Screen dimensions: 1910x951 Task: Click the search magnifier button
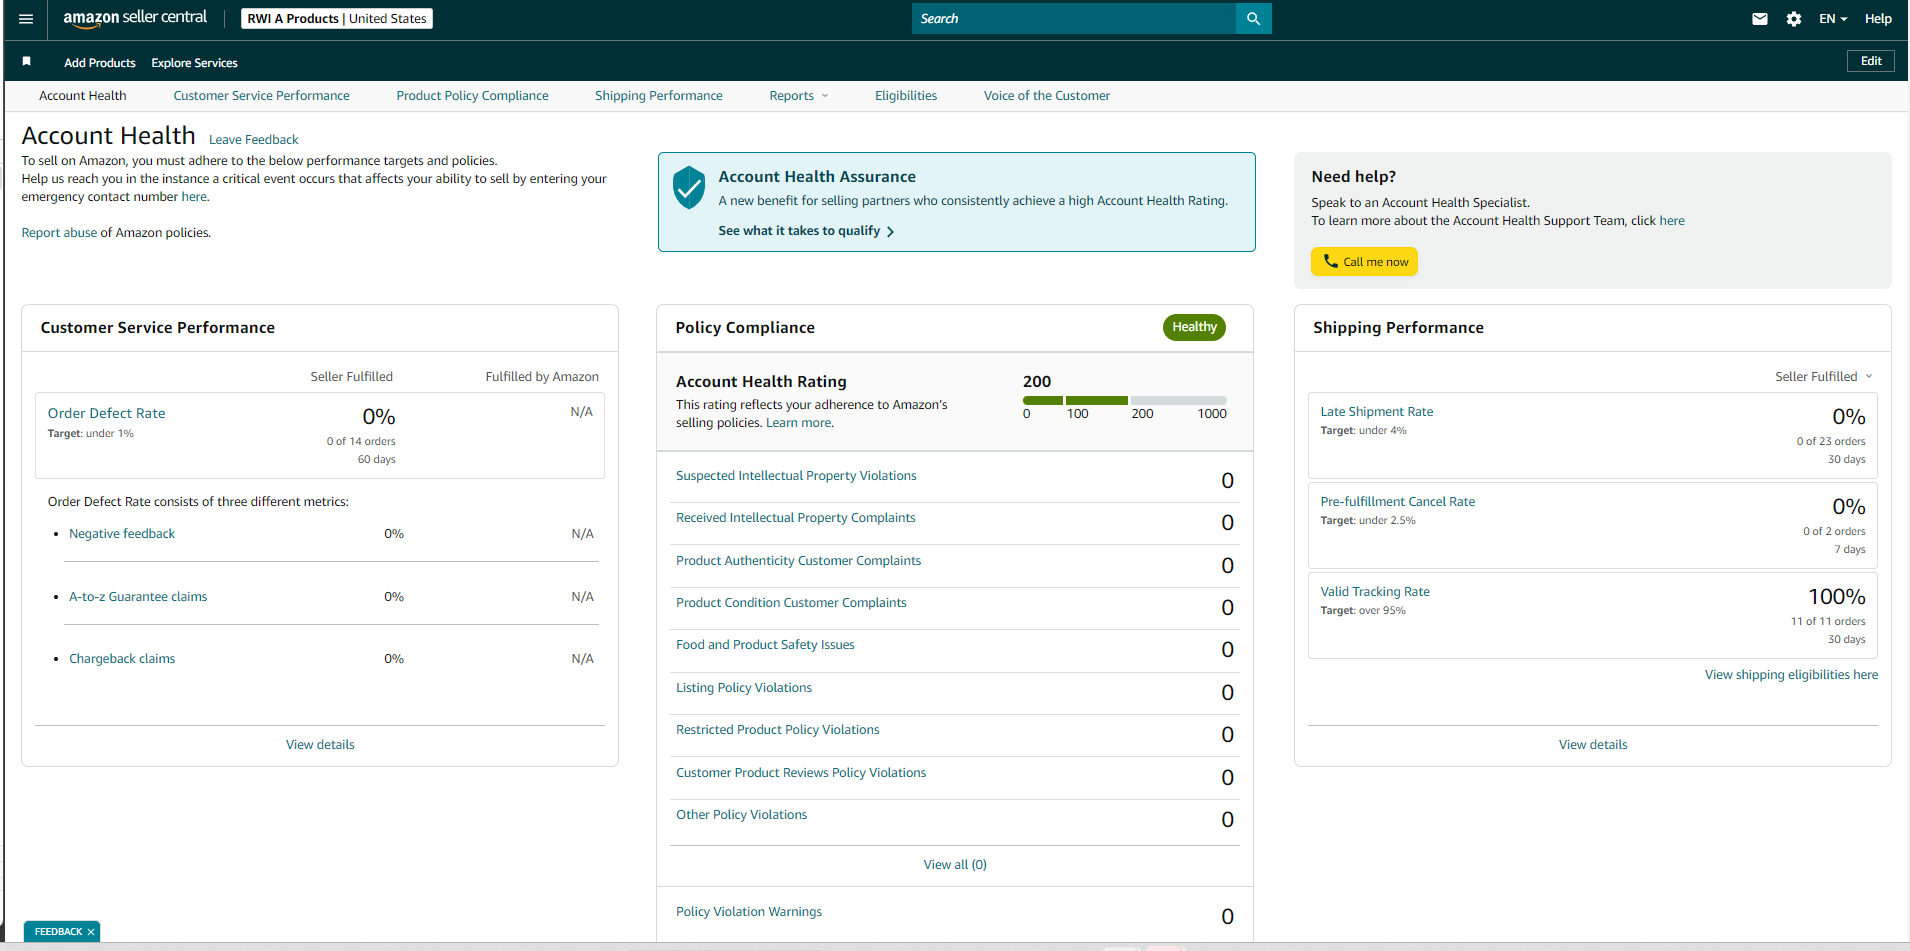tap(1253, 19)
